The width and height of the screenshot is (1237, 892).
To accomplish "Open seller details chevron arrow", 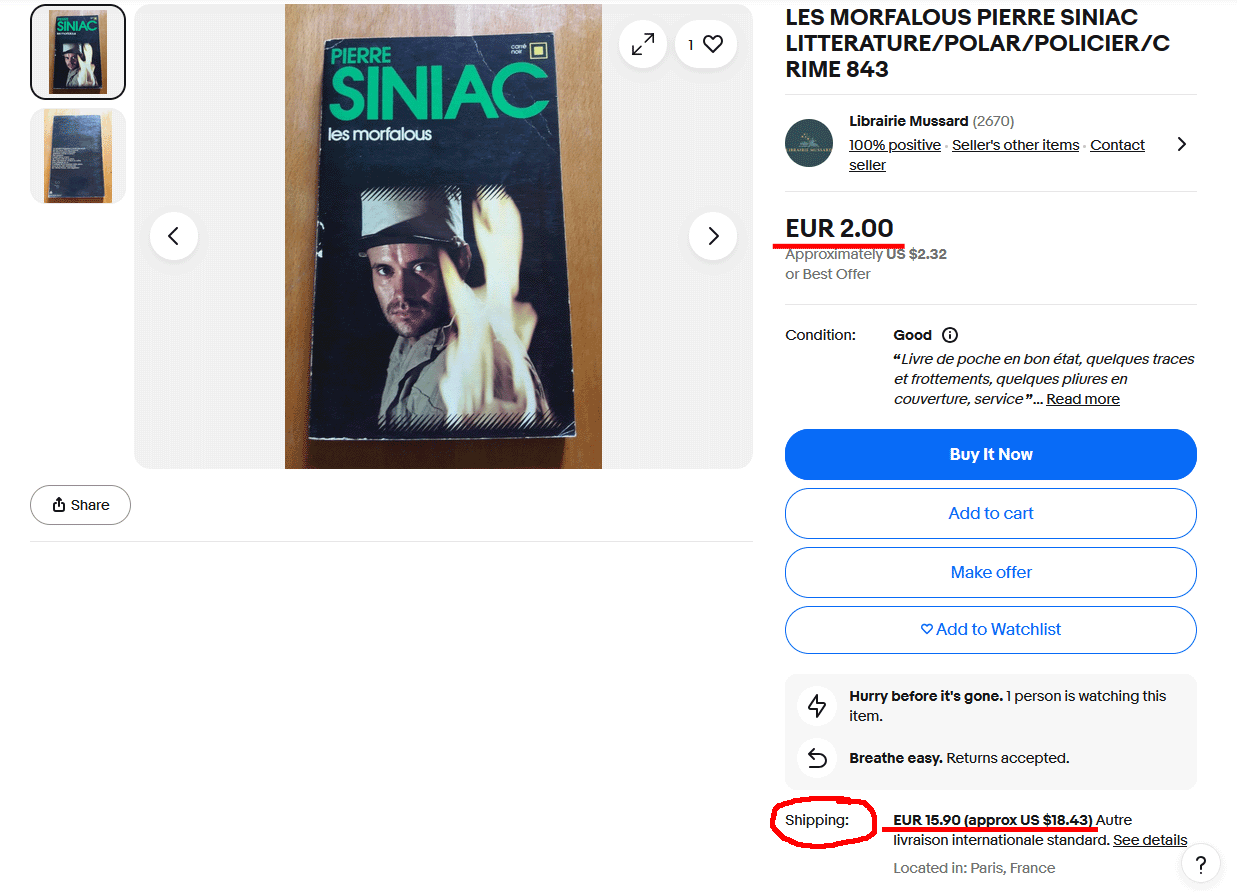I will tap(1182, 144).
